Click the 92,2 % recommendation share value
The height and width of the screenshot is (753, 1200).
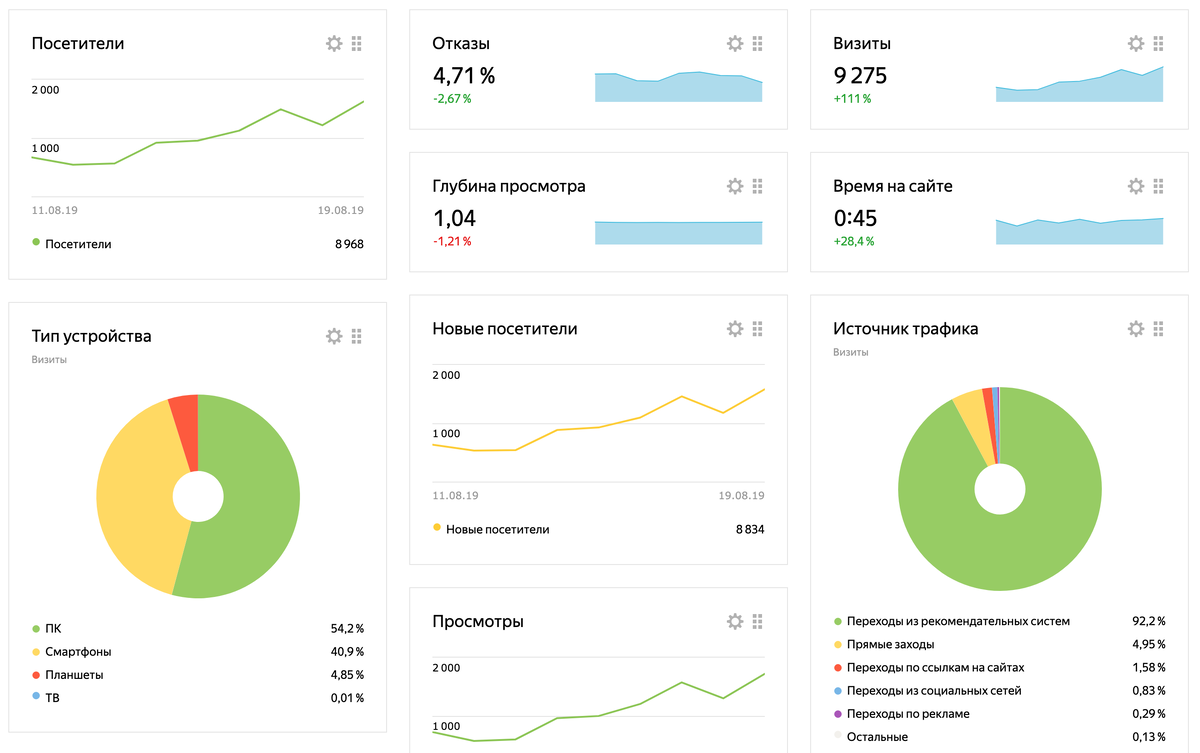[x=1148, y=621]
